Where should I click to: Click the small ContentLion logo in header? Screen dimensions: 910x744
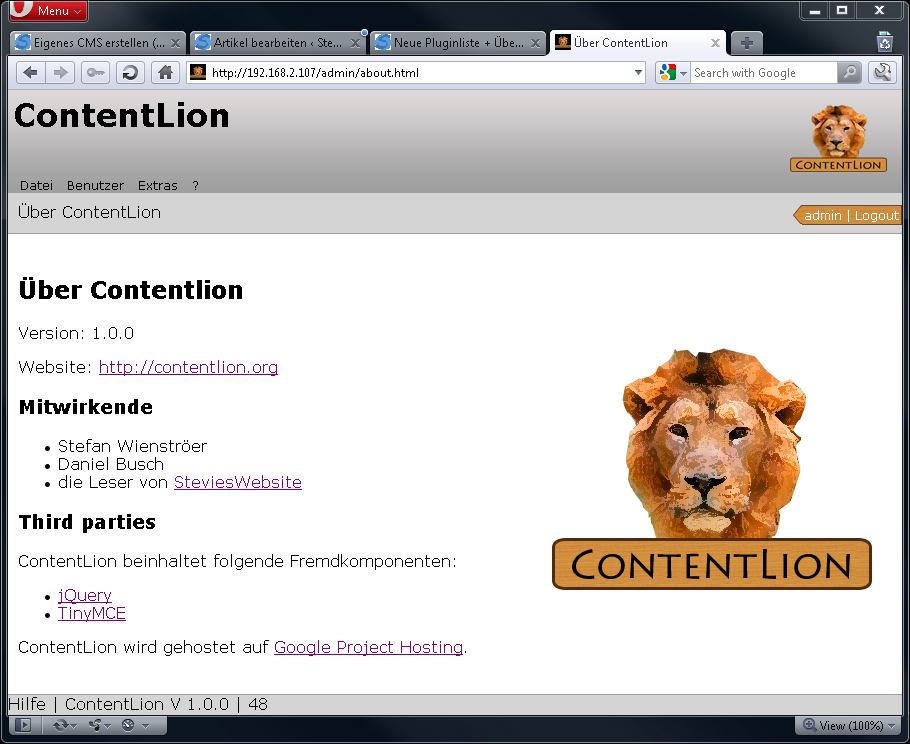click(x=838, y=138)
